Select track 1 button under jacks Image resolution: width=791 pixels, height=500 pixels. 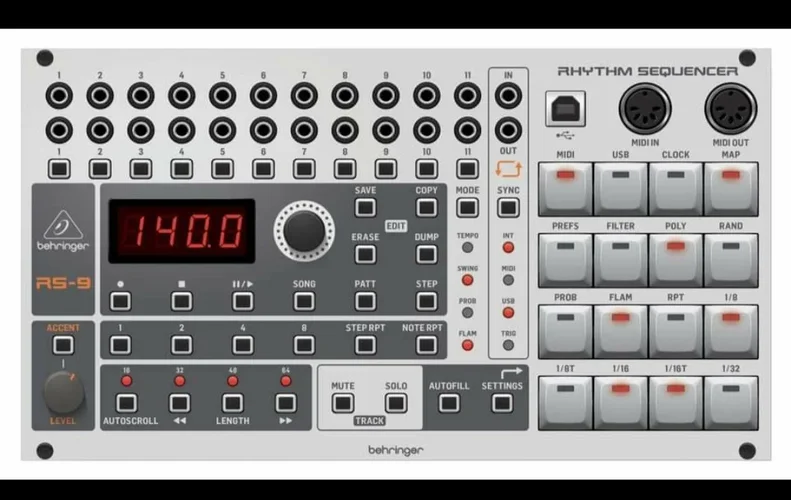click(59, 169)
